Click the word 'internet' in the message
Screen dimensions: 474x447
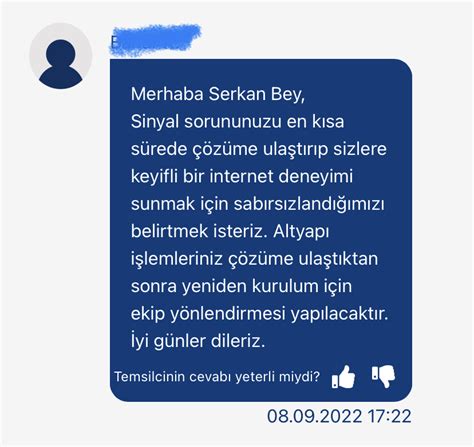[242, 176]
